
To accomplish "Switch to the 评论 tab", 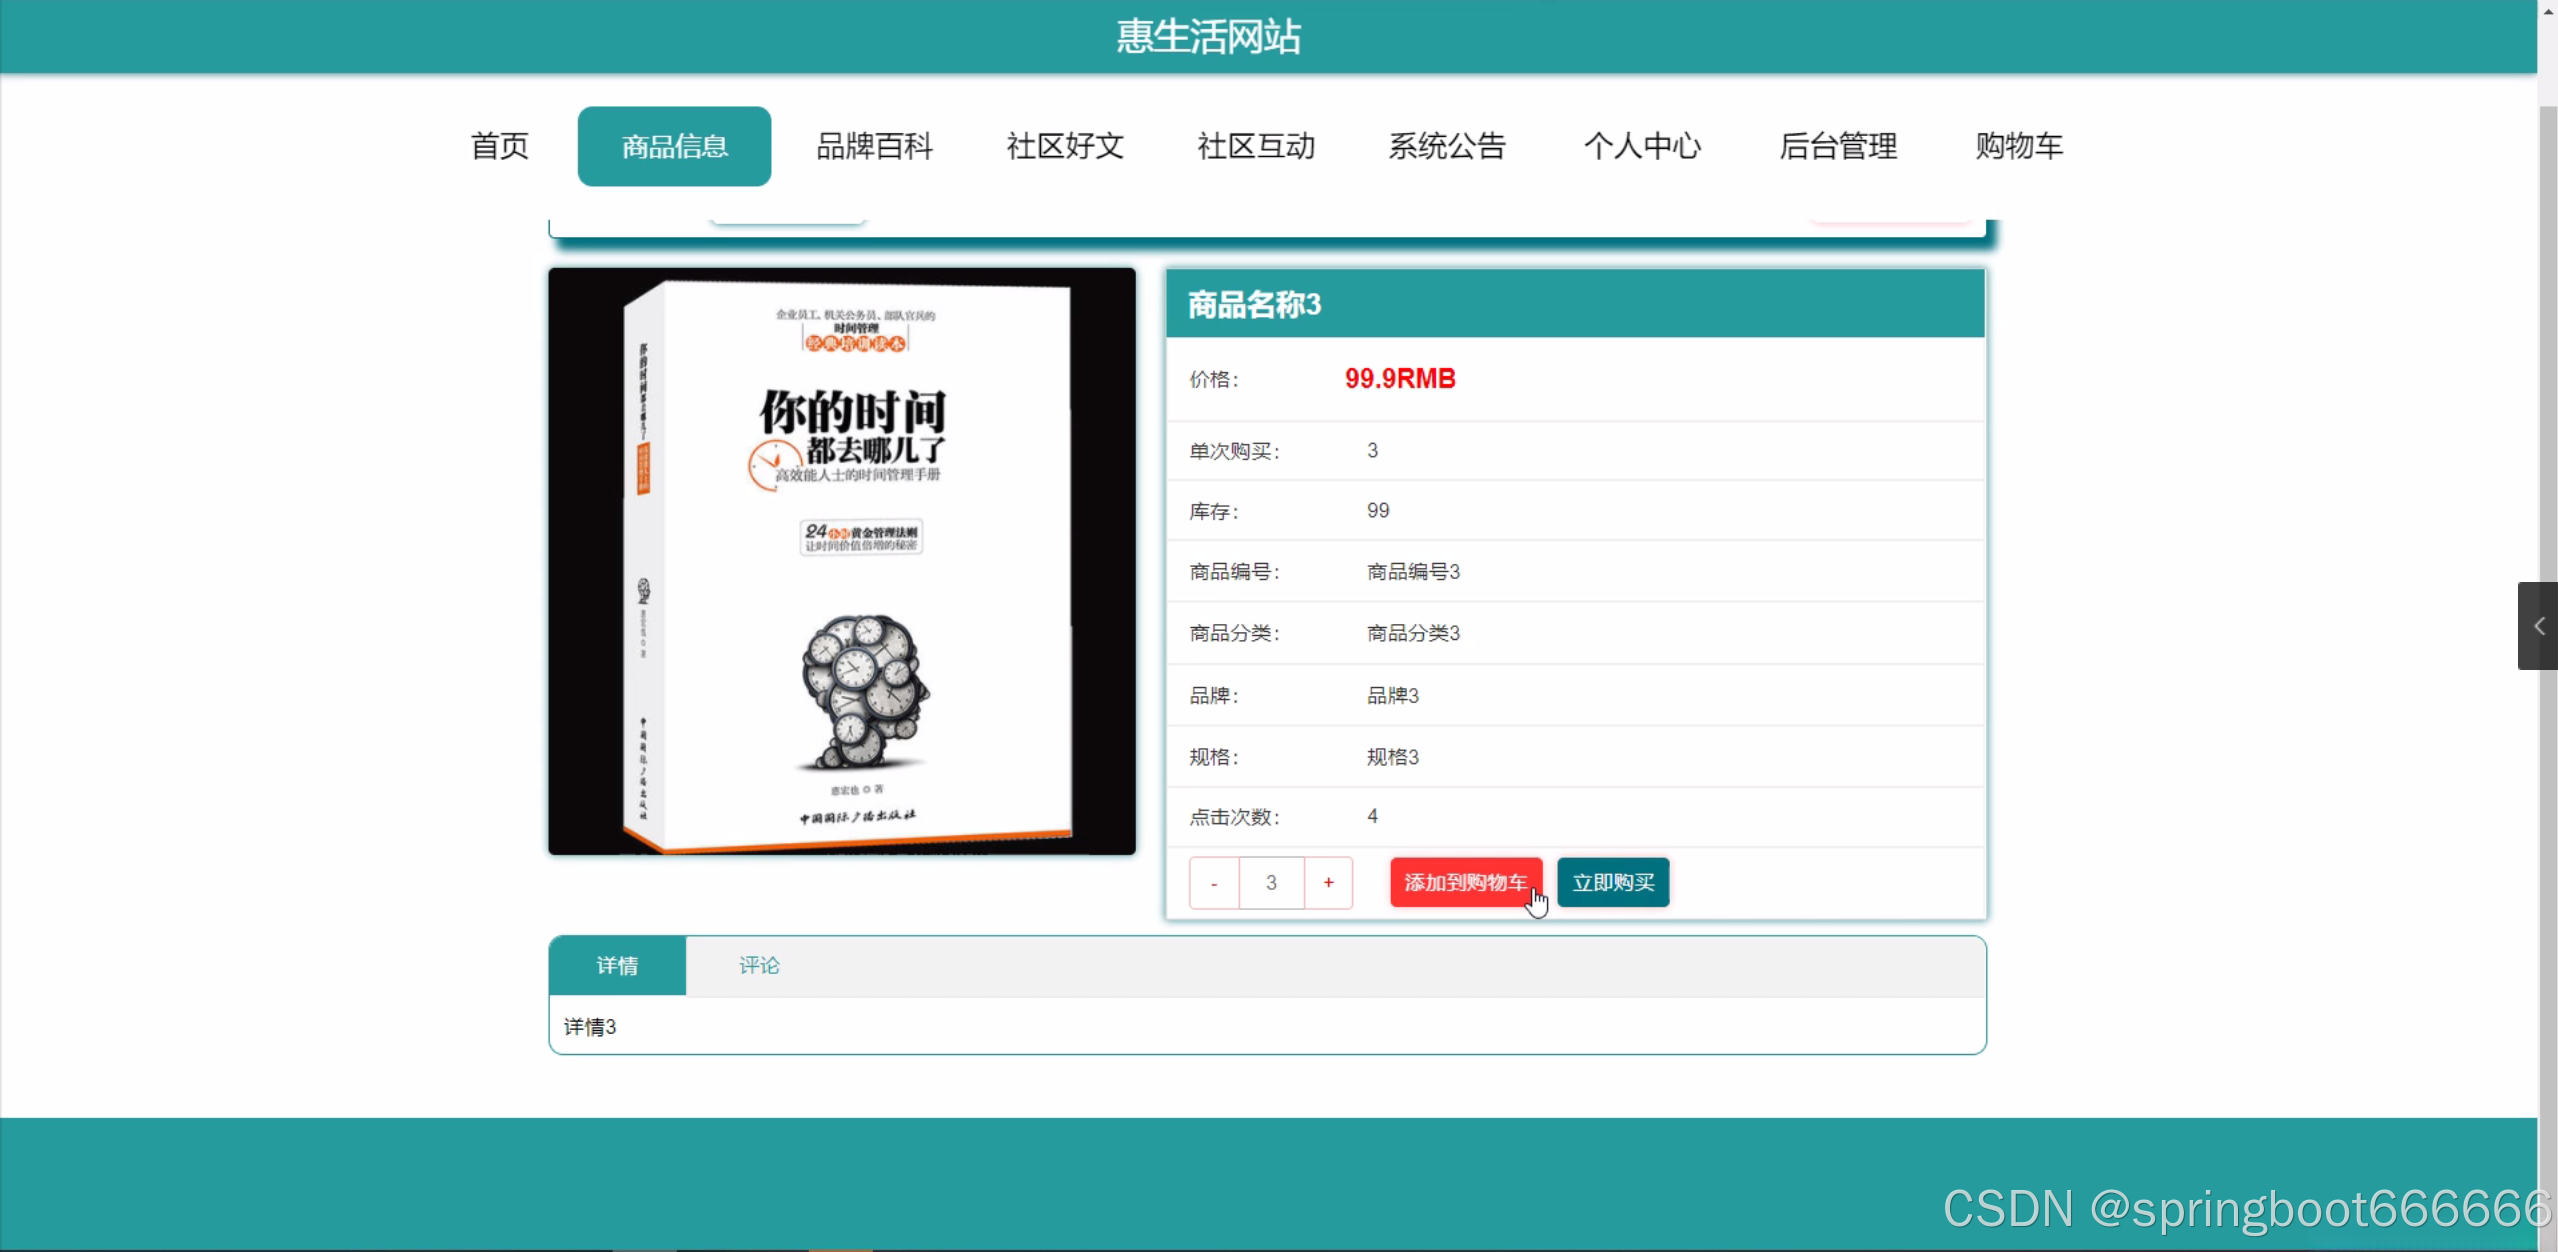I will coord(758,966).
